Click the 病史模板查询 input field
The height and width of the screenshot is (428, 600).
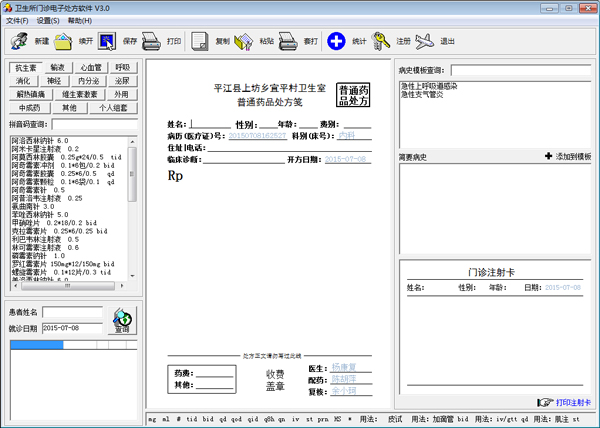pyautogui.click(x=521, y=70)
